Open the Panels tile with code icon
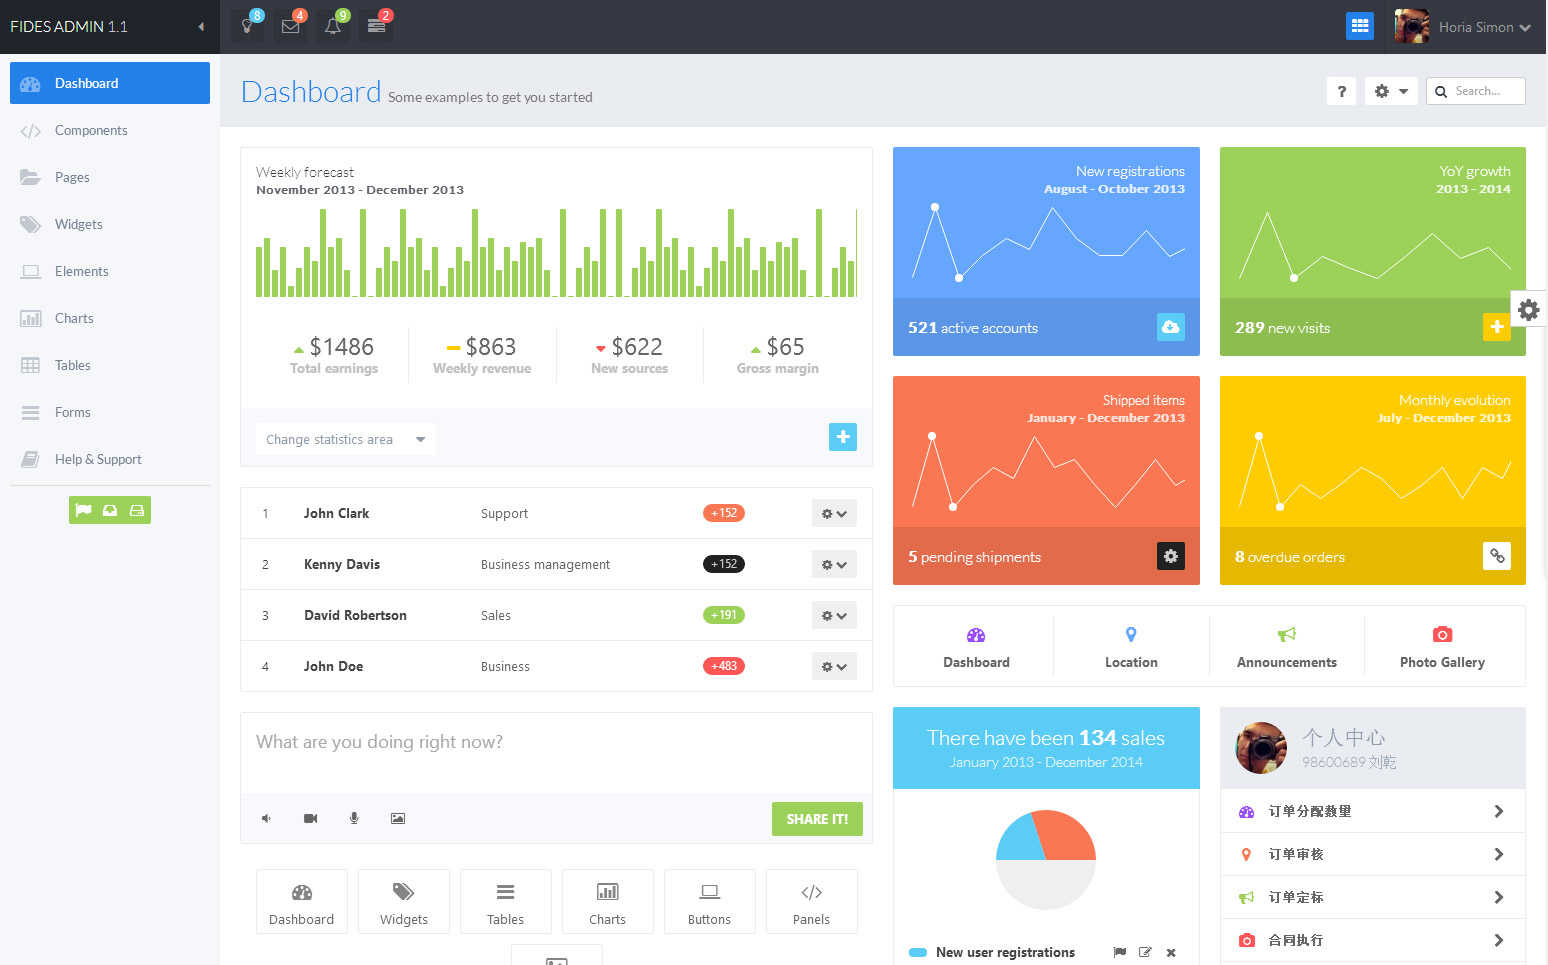 [812, 902]
